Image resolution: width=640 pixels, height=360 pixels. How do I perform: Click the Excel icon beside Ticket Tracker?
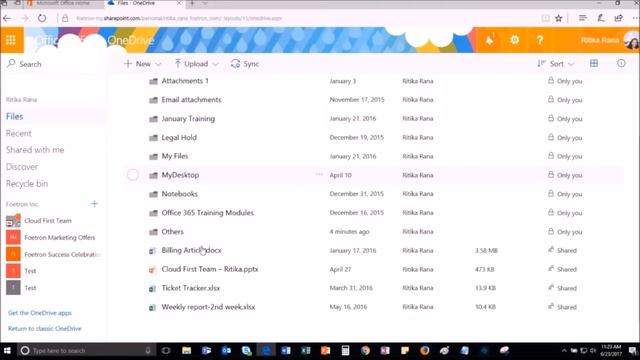point(152,289)
